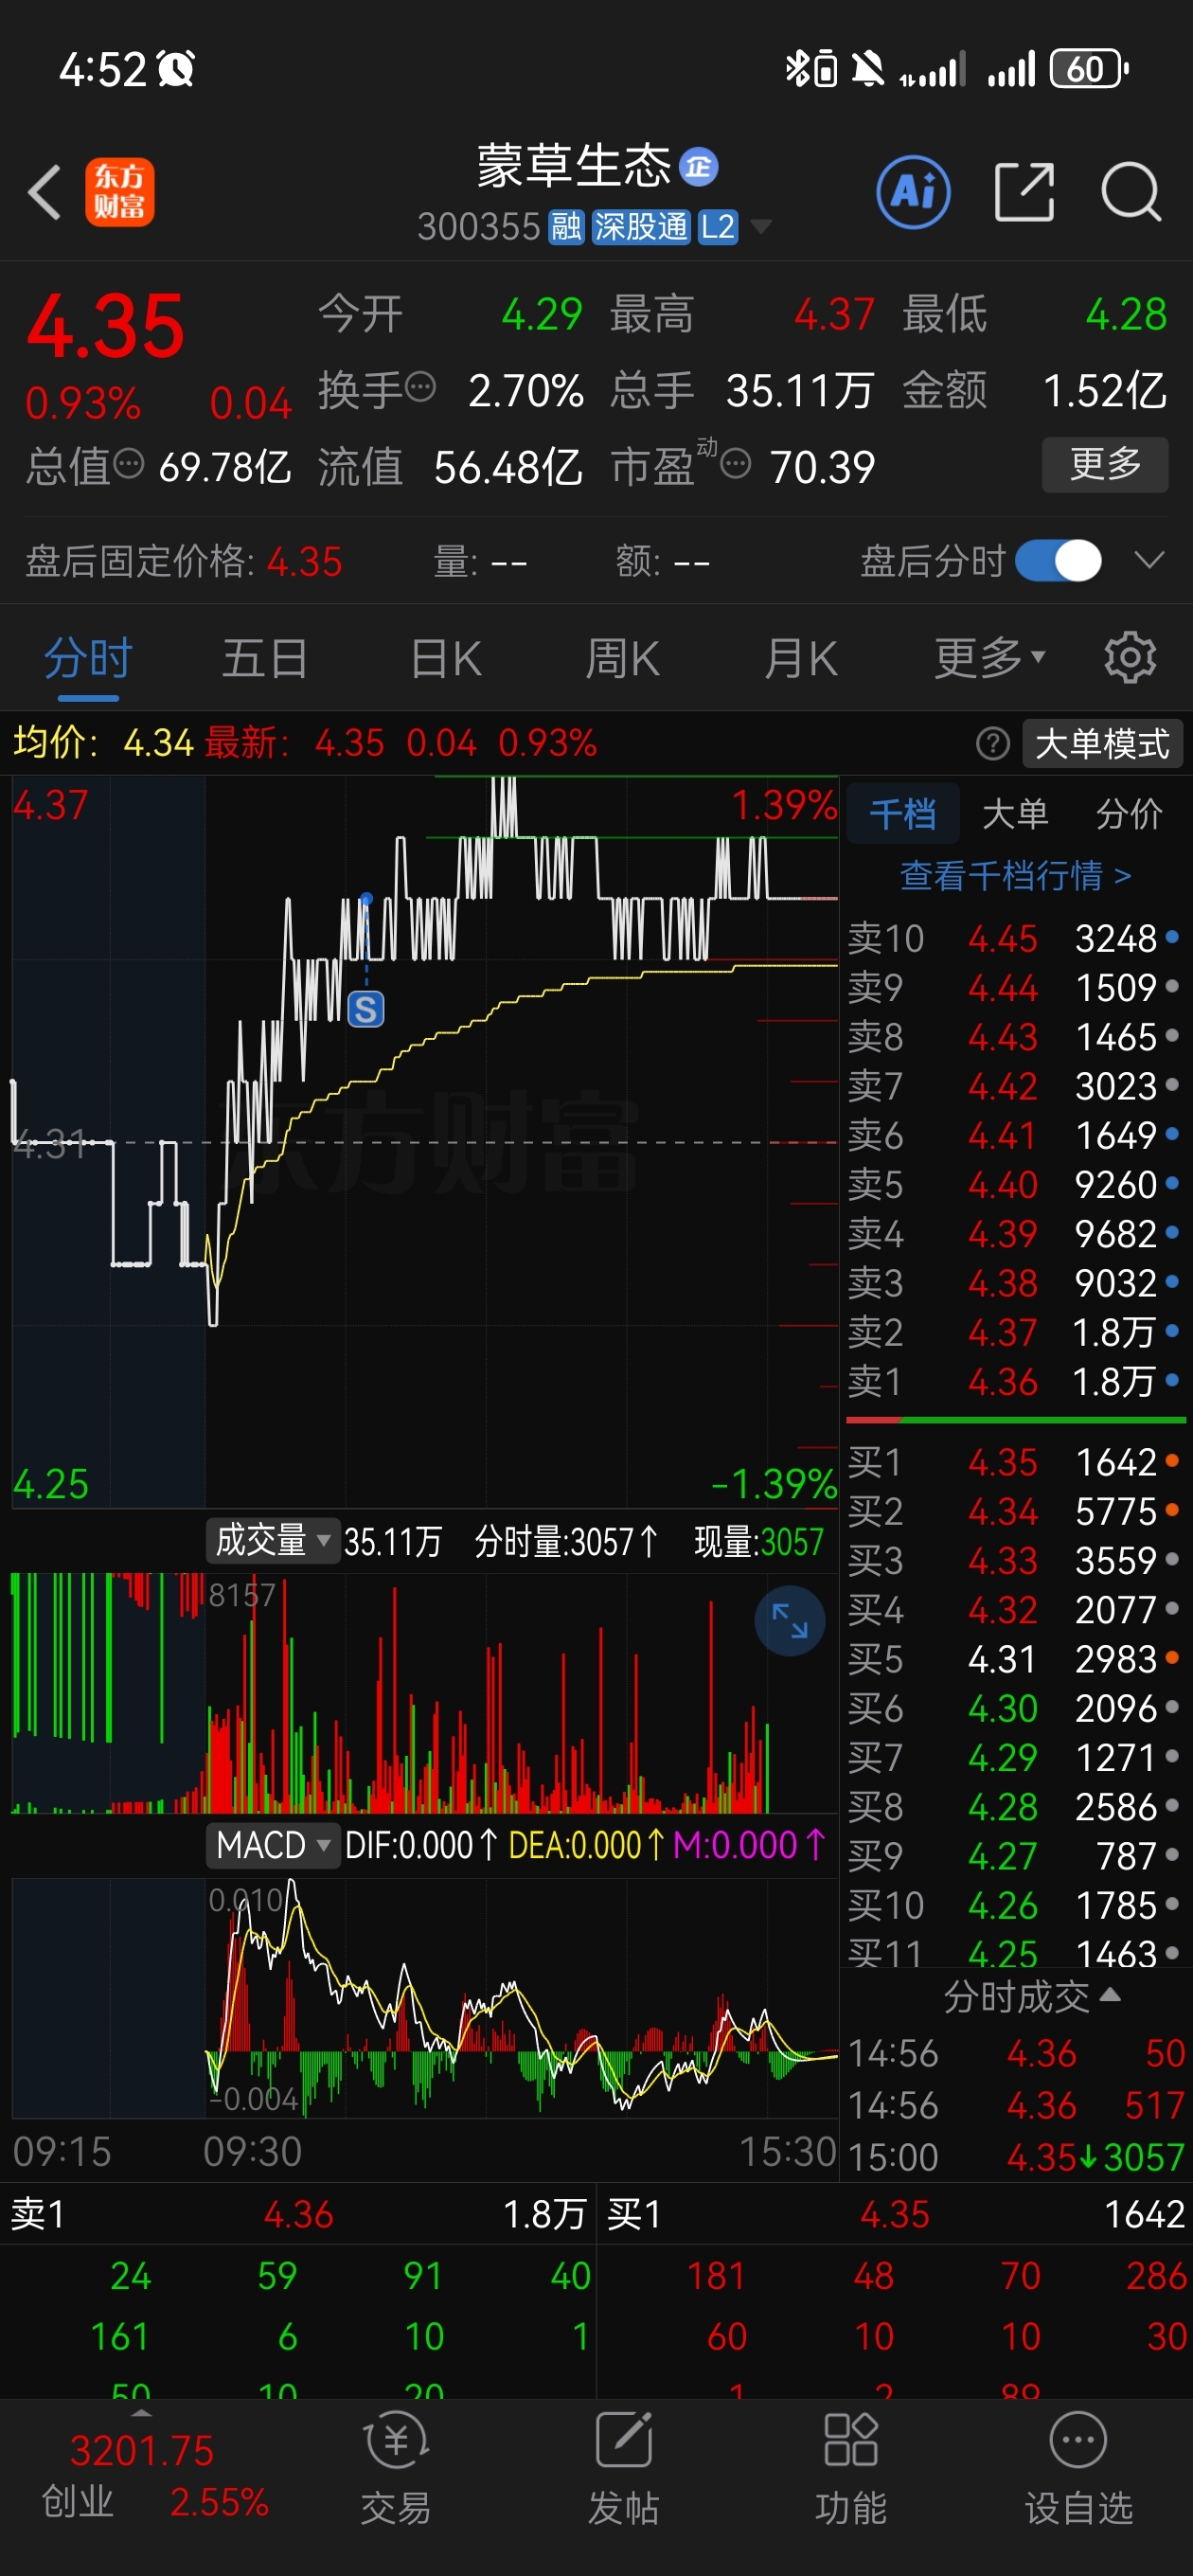Tap the 蒙草生态 stock title
The width and height of the screenshot is (1193, 2576).
pos(574,166)
